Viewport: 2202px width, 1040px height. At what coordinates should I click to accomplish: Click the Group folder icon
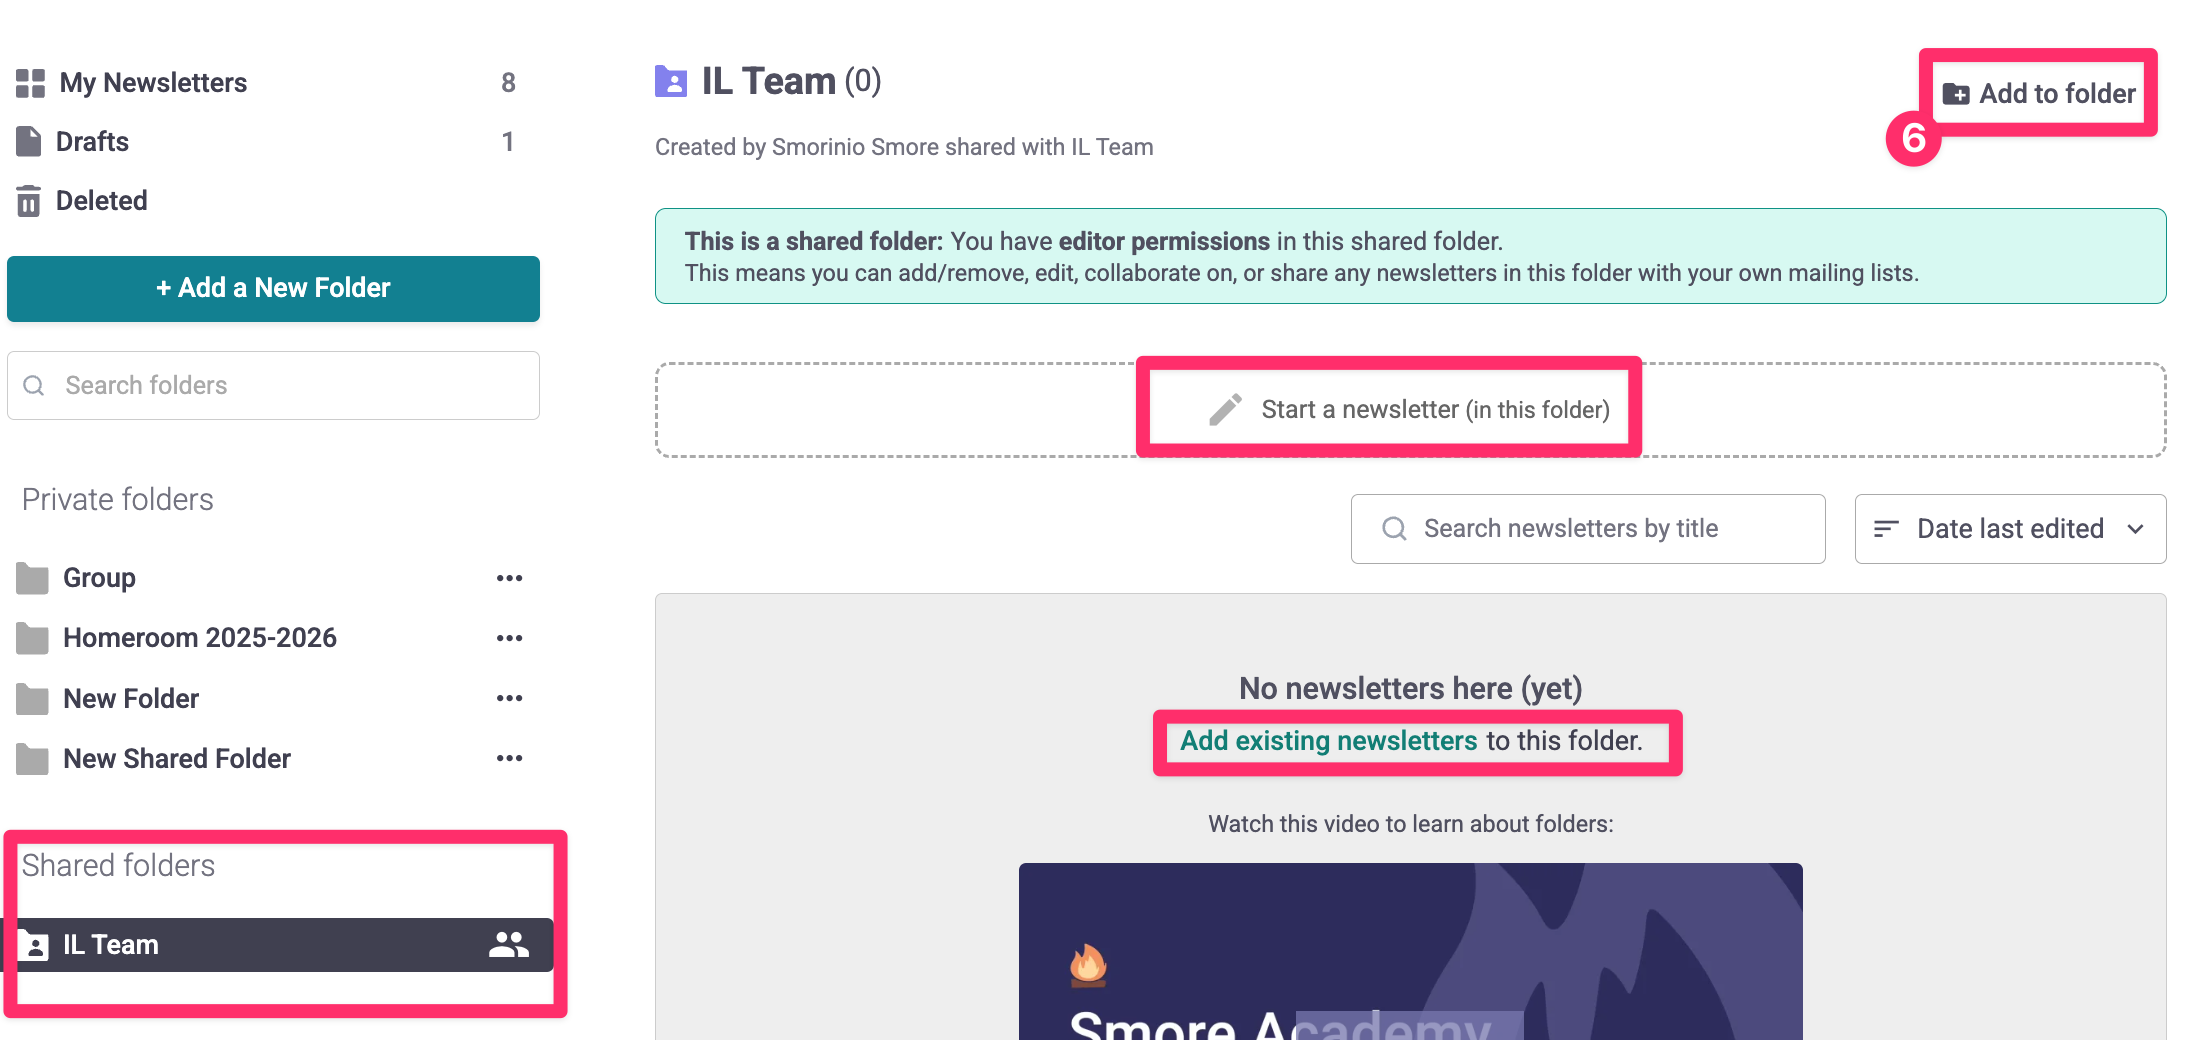32,578
